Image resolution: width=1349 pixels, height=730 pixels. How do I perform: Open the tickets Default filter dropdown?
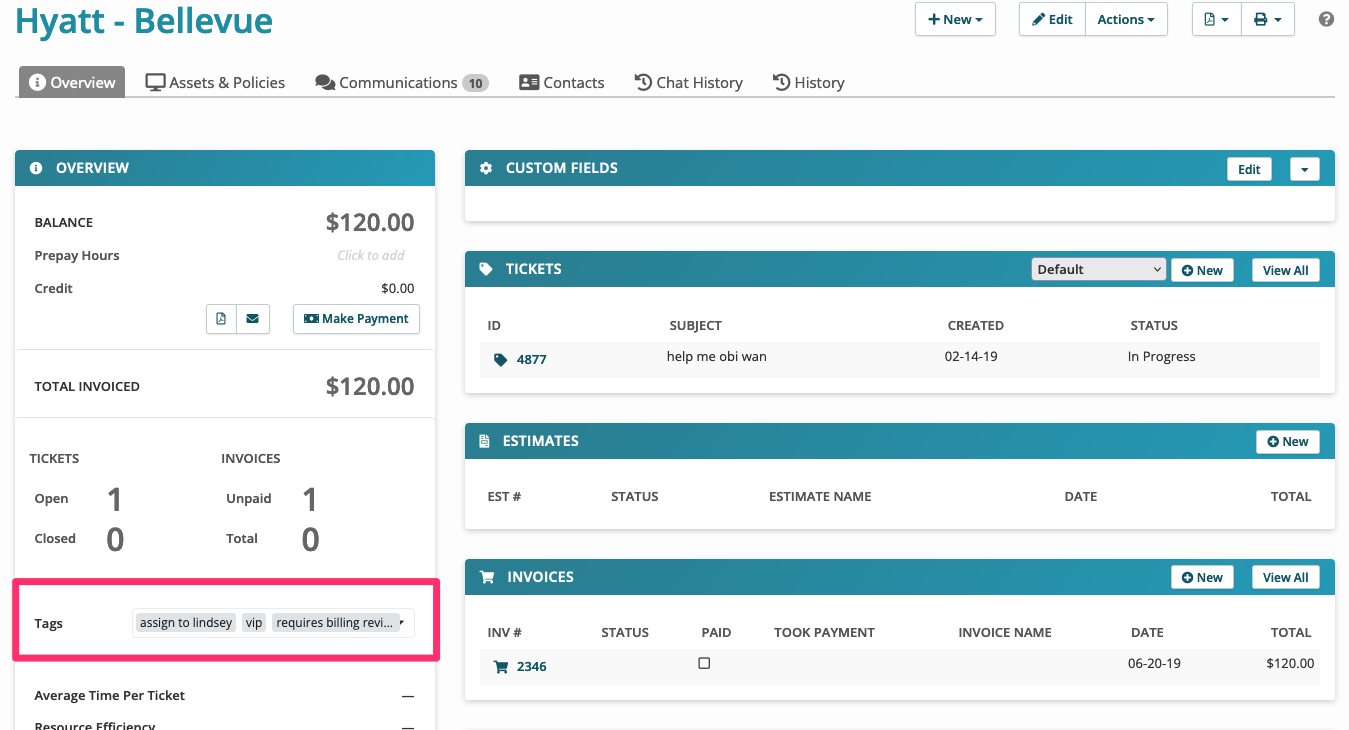click(x=1099, y=269)
